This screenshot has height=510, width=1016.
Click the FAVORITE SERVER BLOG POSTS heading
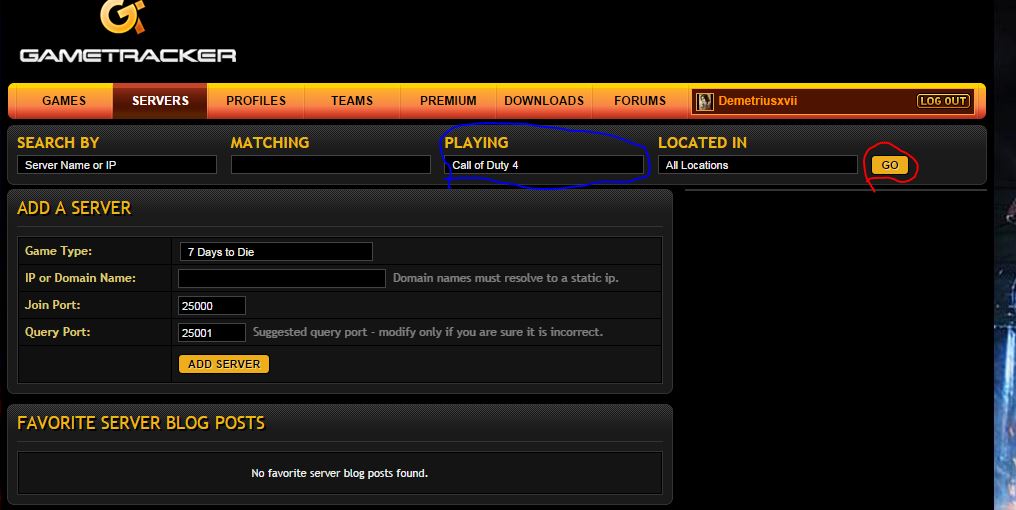point(141,423)
